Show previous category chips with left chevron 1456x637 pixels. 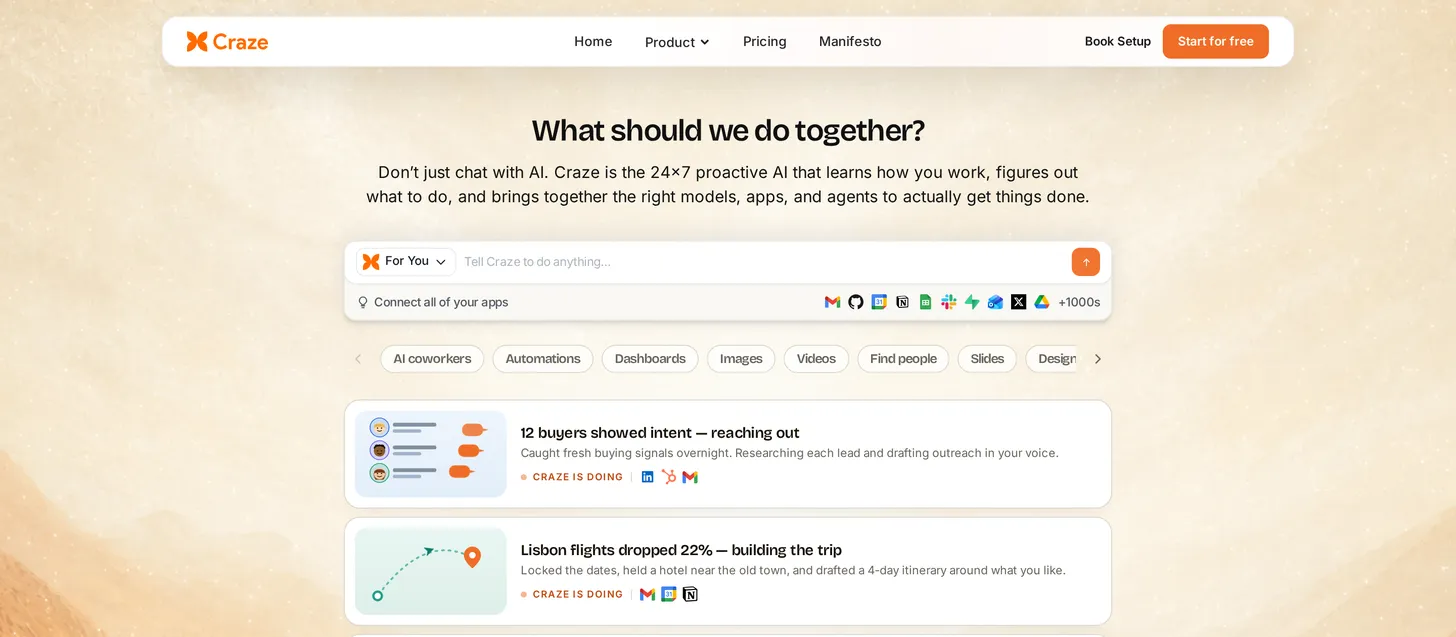pos(358,359)
